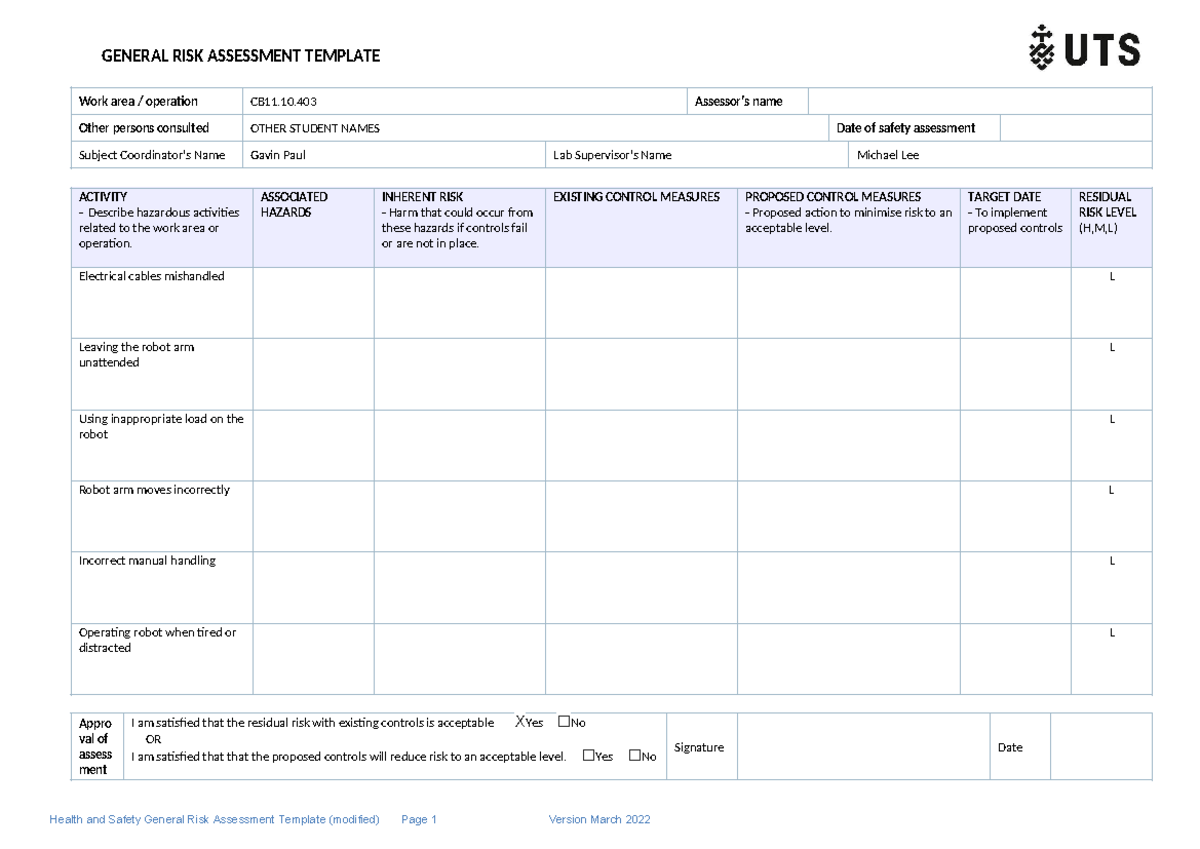The width and height of the screenshot is (1200, 849).
Task: Click the CB11.10.403 work area cell
Action: 460,100
